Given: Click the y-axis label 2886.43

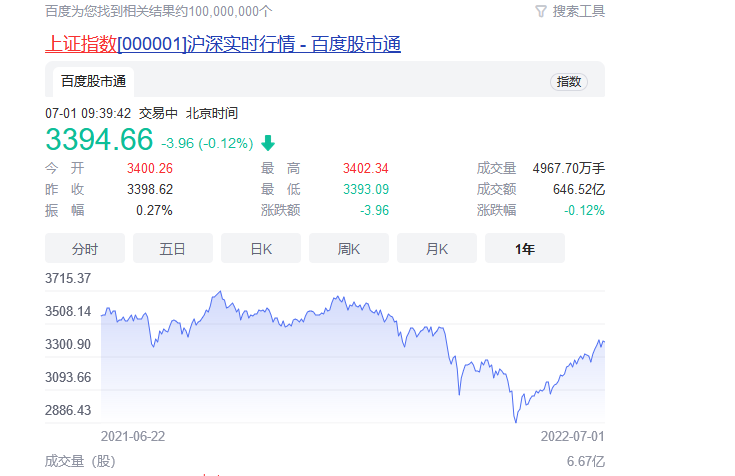Looking at the screenshot, I should click(68, 410).
